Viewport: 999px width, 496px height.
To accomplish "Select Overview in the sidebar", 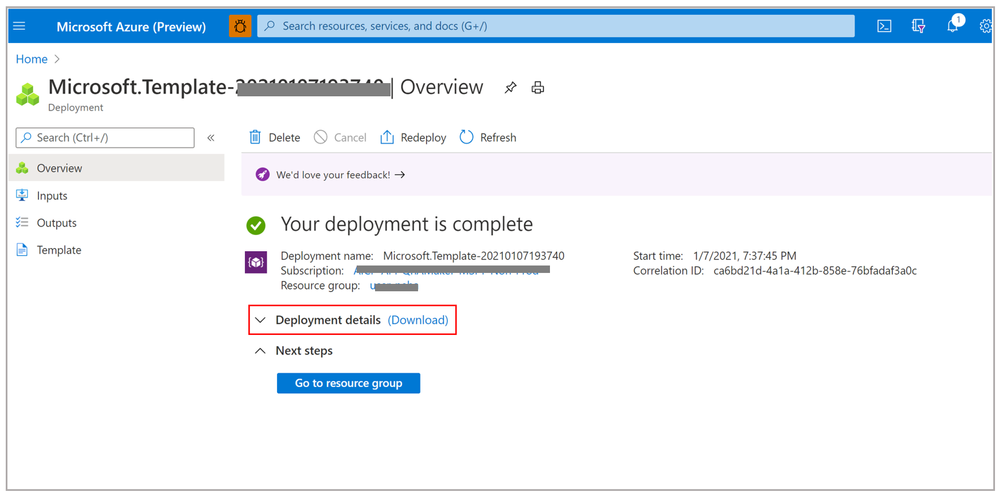I will tap(117, 168).
